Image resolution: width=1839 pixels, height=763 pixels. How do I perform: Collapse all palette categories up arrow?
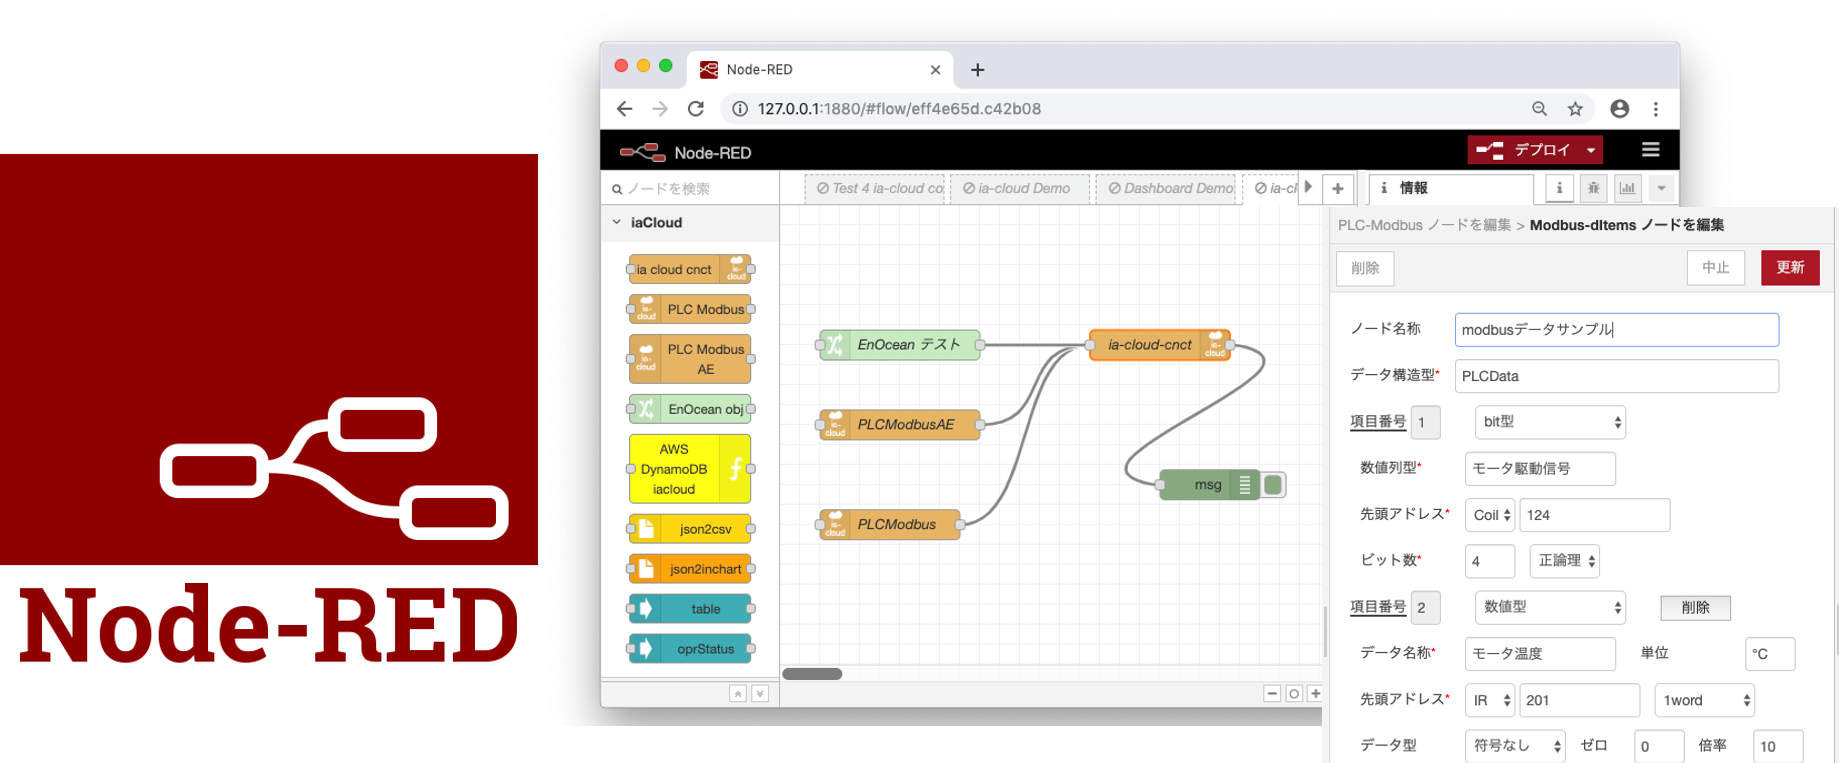click(x=738, y=694)
